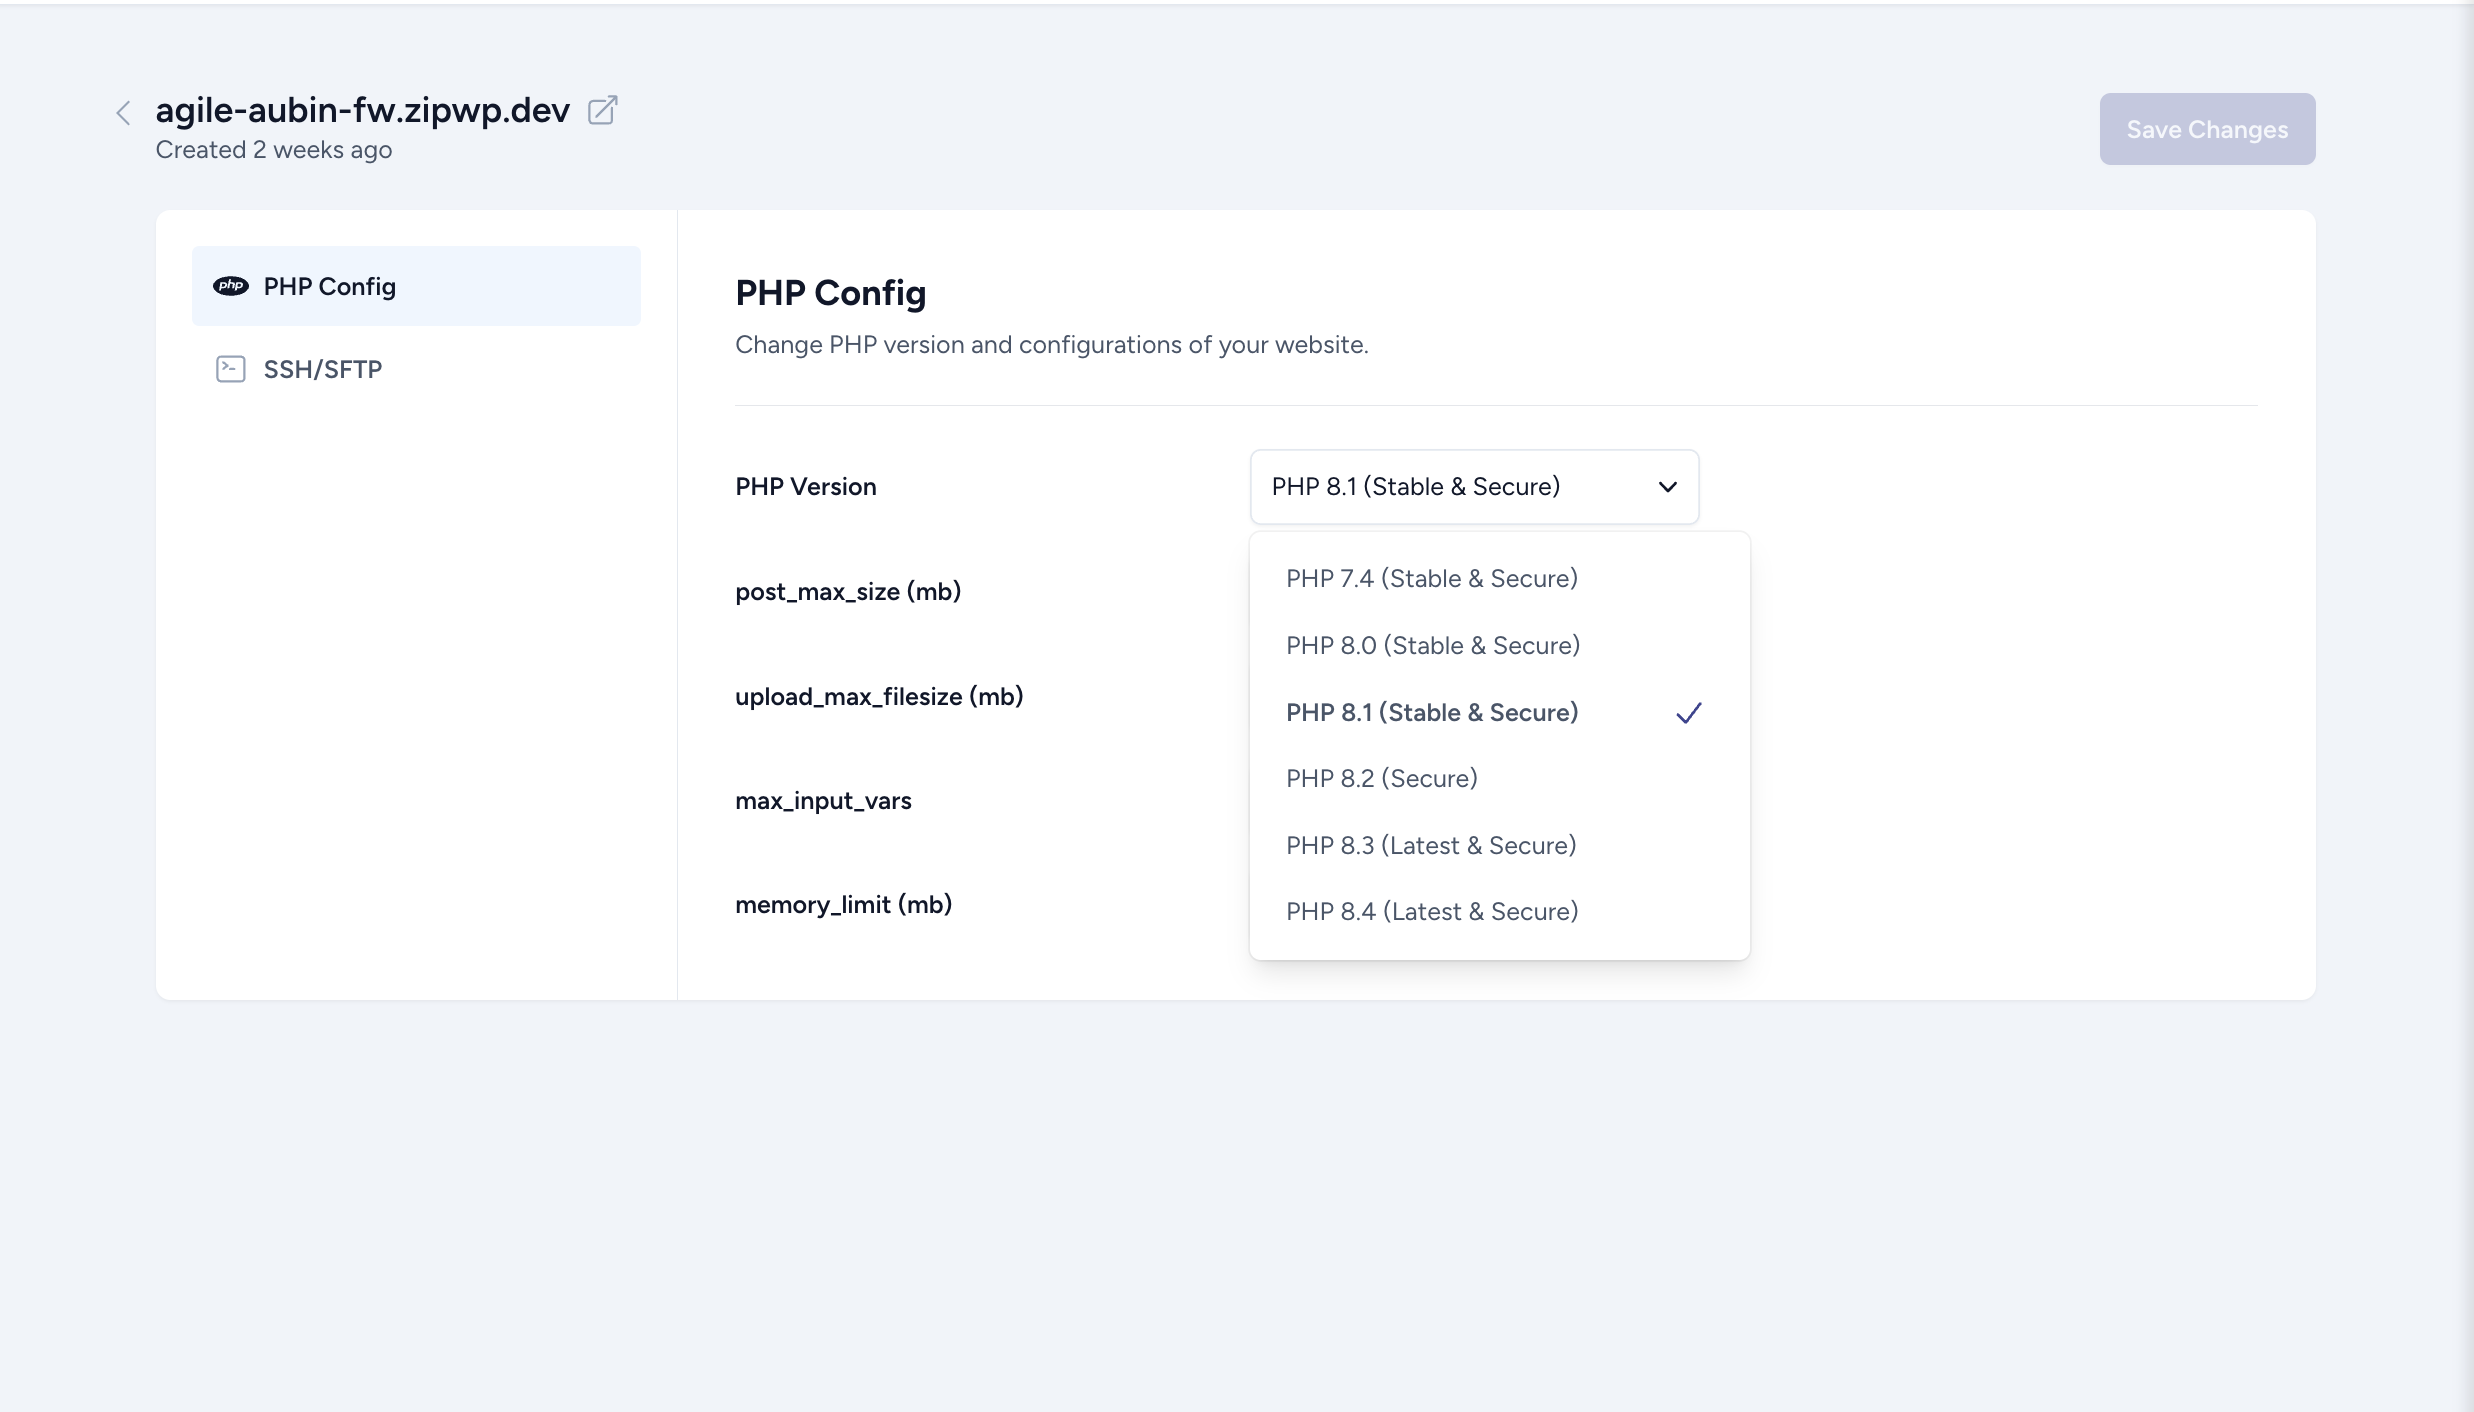The image size is (2474, 1412).
Task: Select PHP 8.4 (Latest & Secure) version
Action: [1431, 912]
